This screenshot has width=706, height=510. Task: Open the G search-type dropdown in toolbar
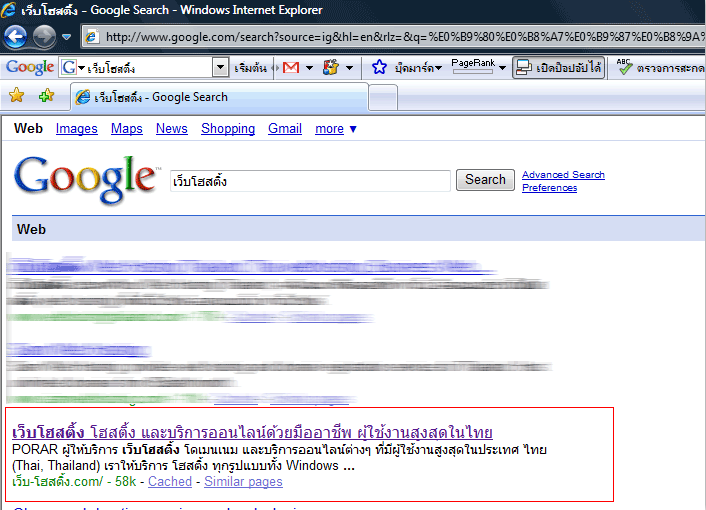(73, 68)
